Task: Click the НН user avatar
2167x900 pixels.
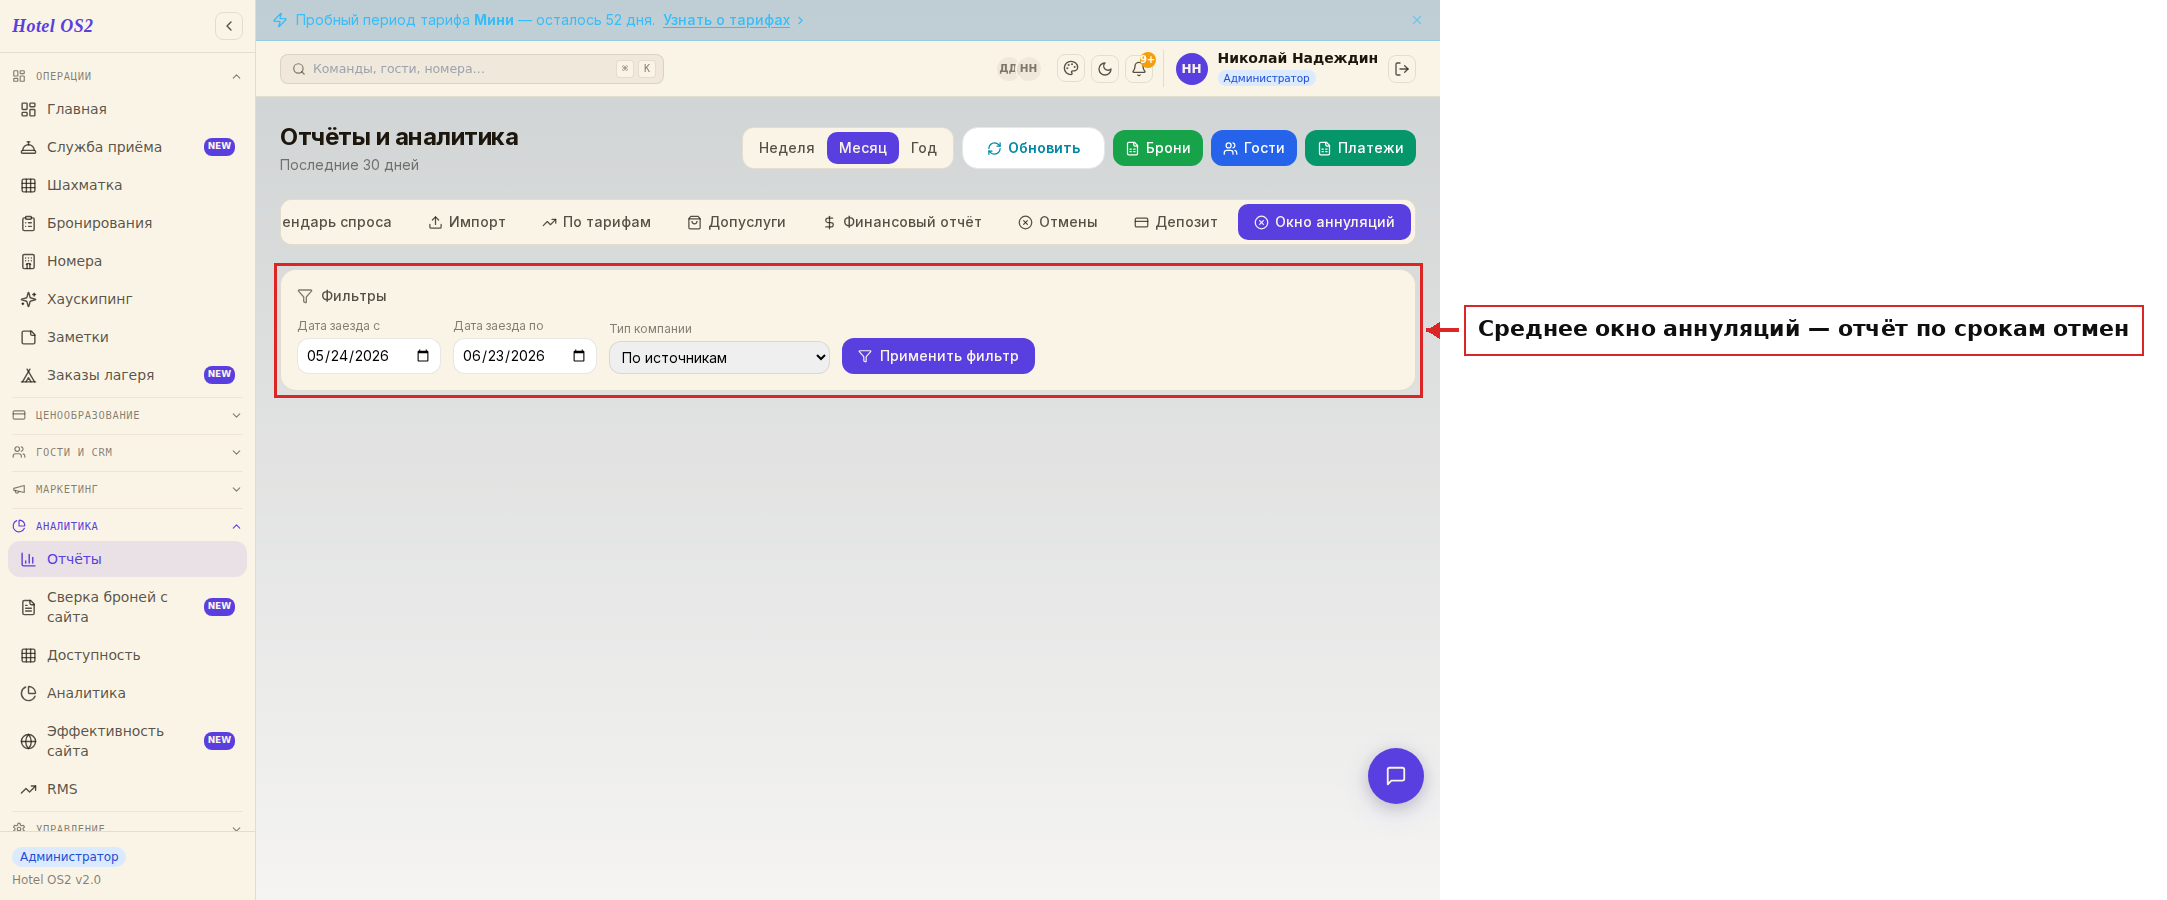Action: [x=1191, y=69]
